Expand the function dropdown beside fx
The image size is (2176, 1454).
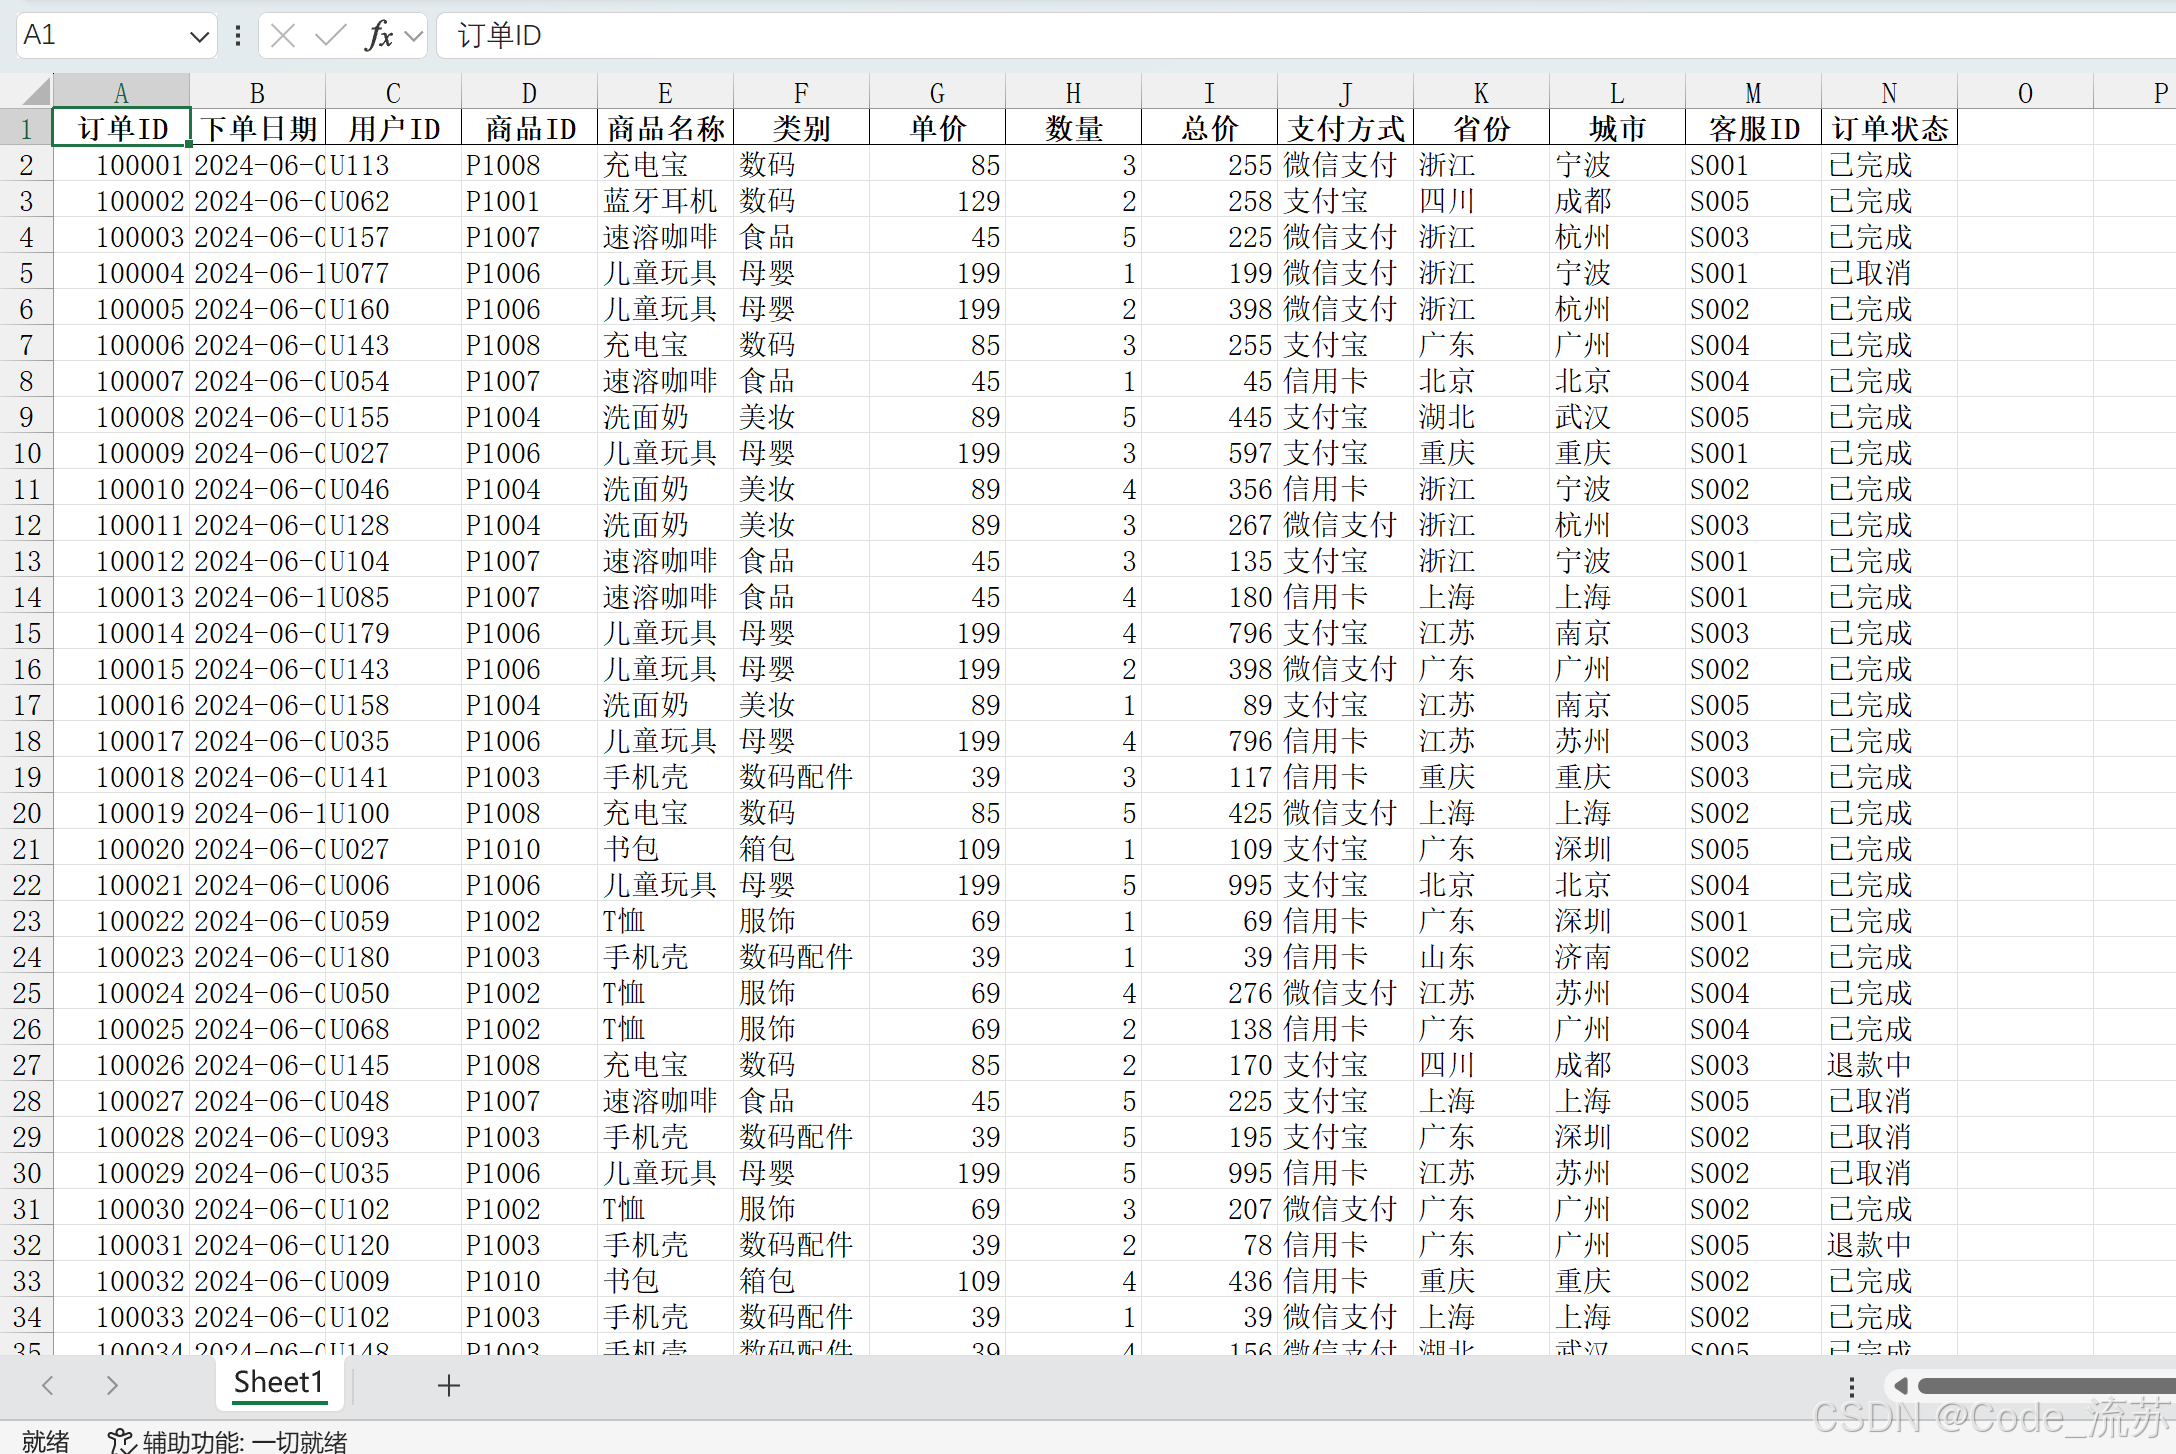click(x=414, y=37)
